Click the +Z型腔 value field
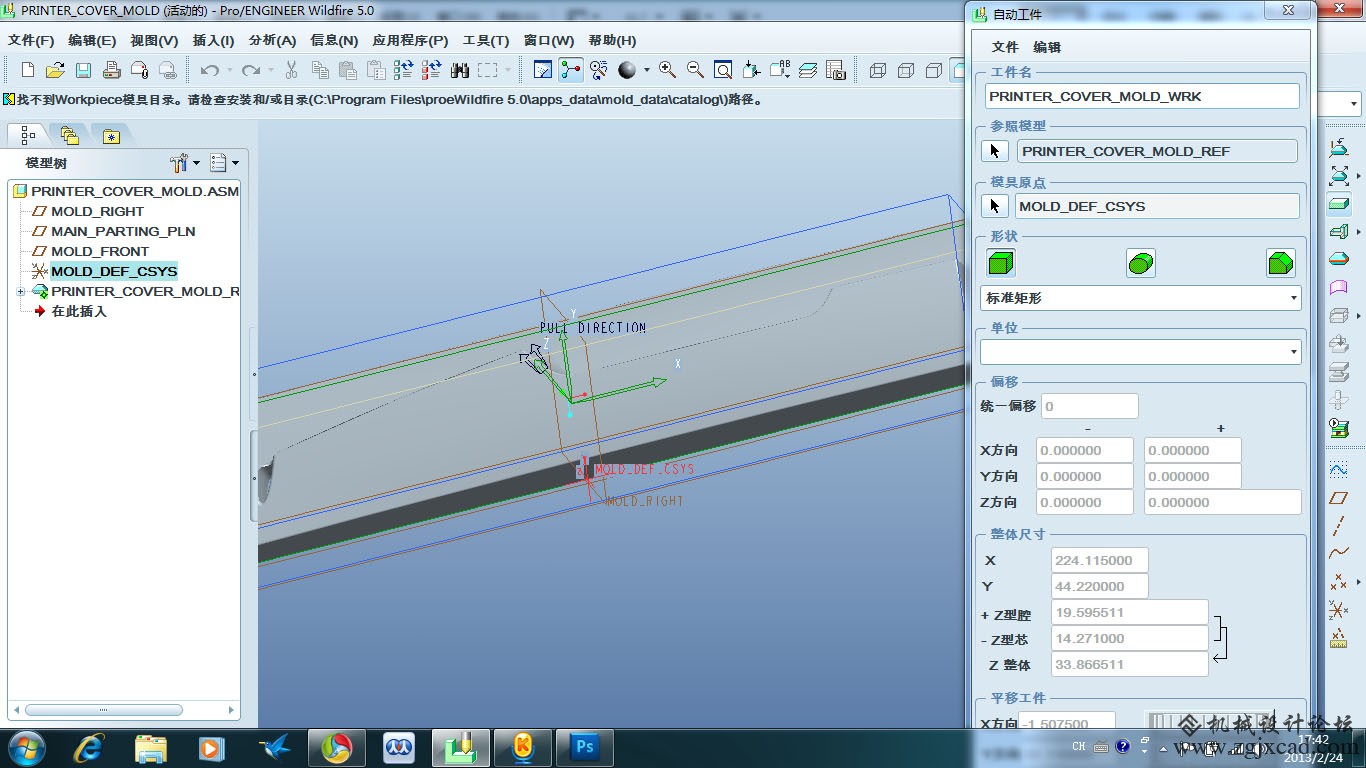This screenshot has height=768, width=1366. coord(1130,613)
